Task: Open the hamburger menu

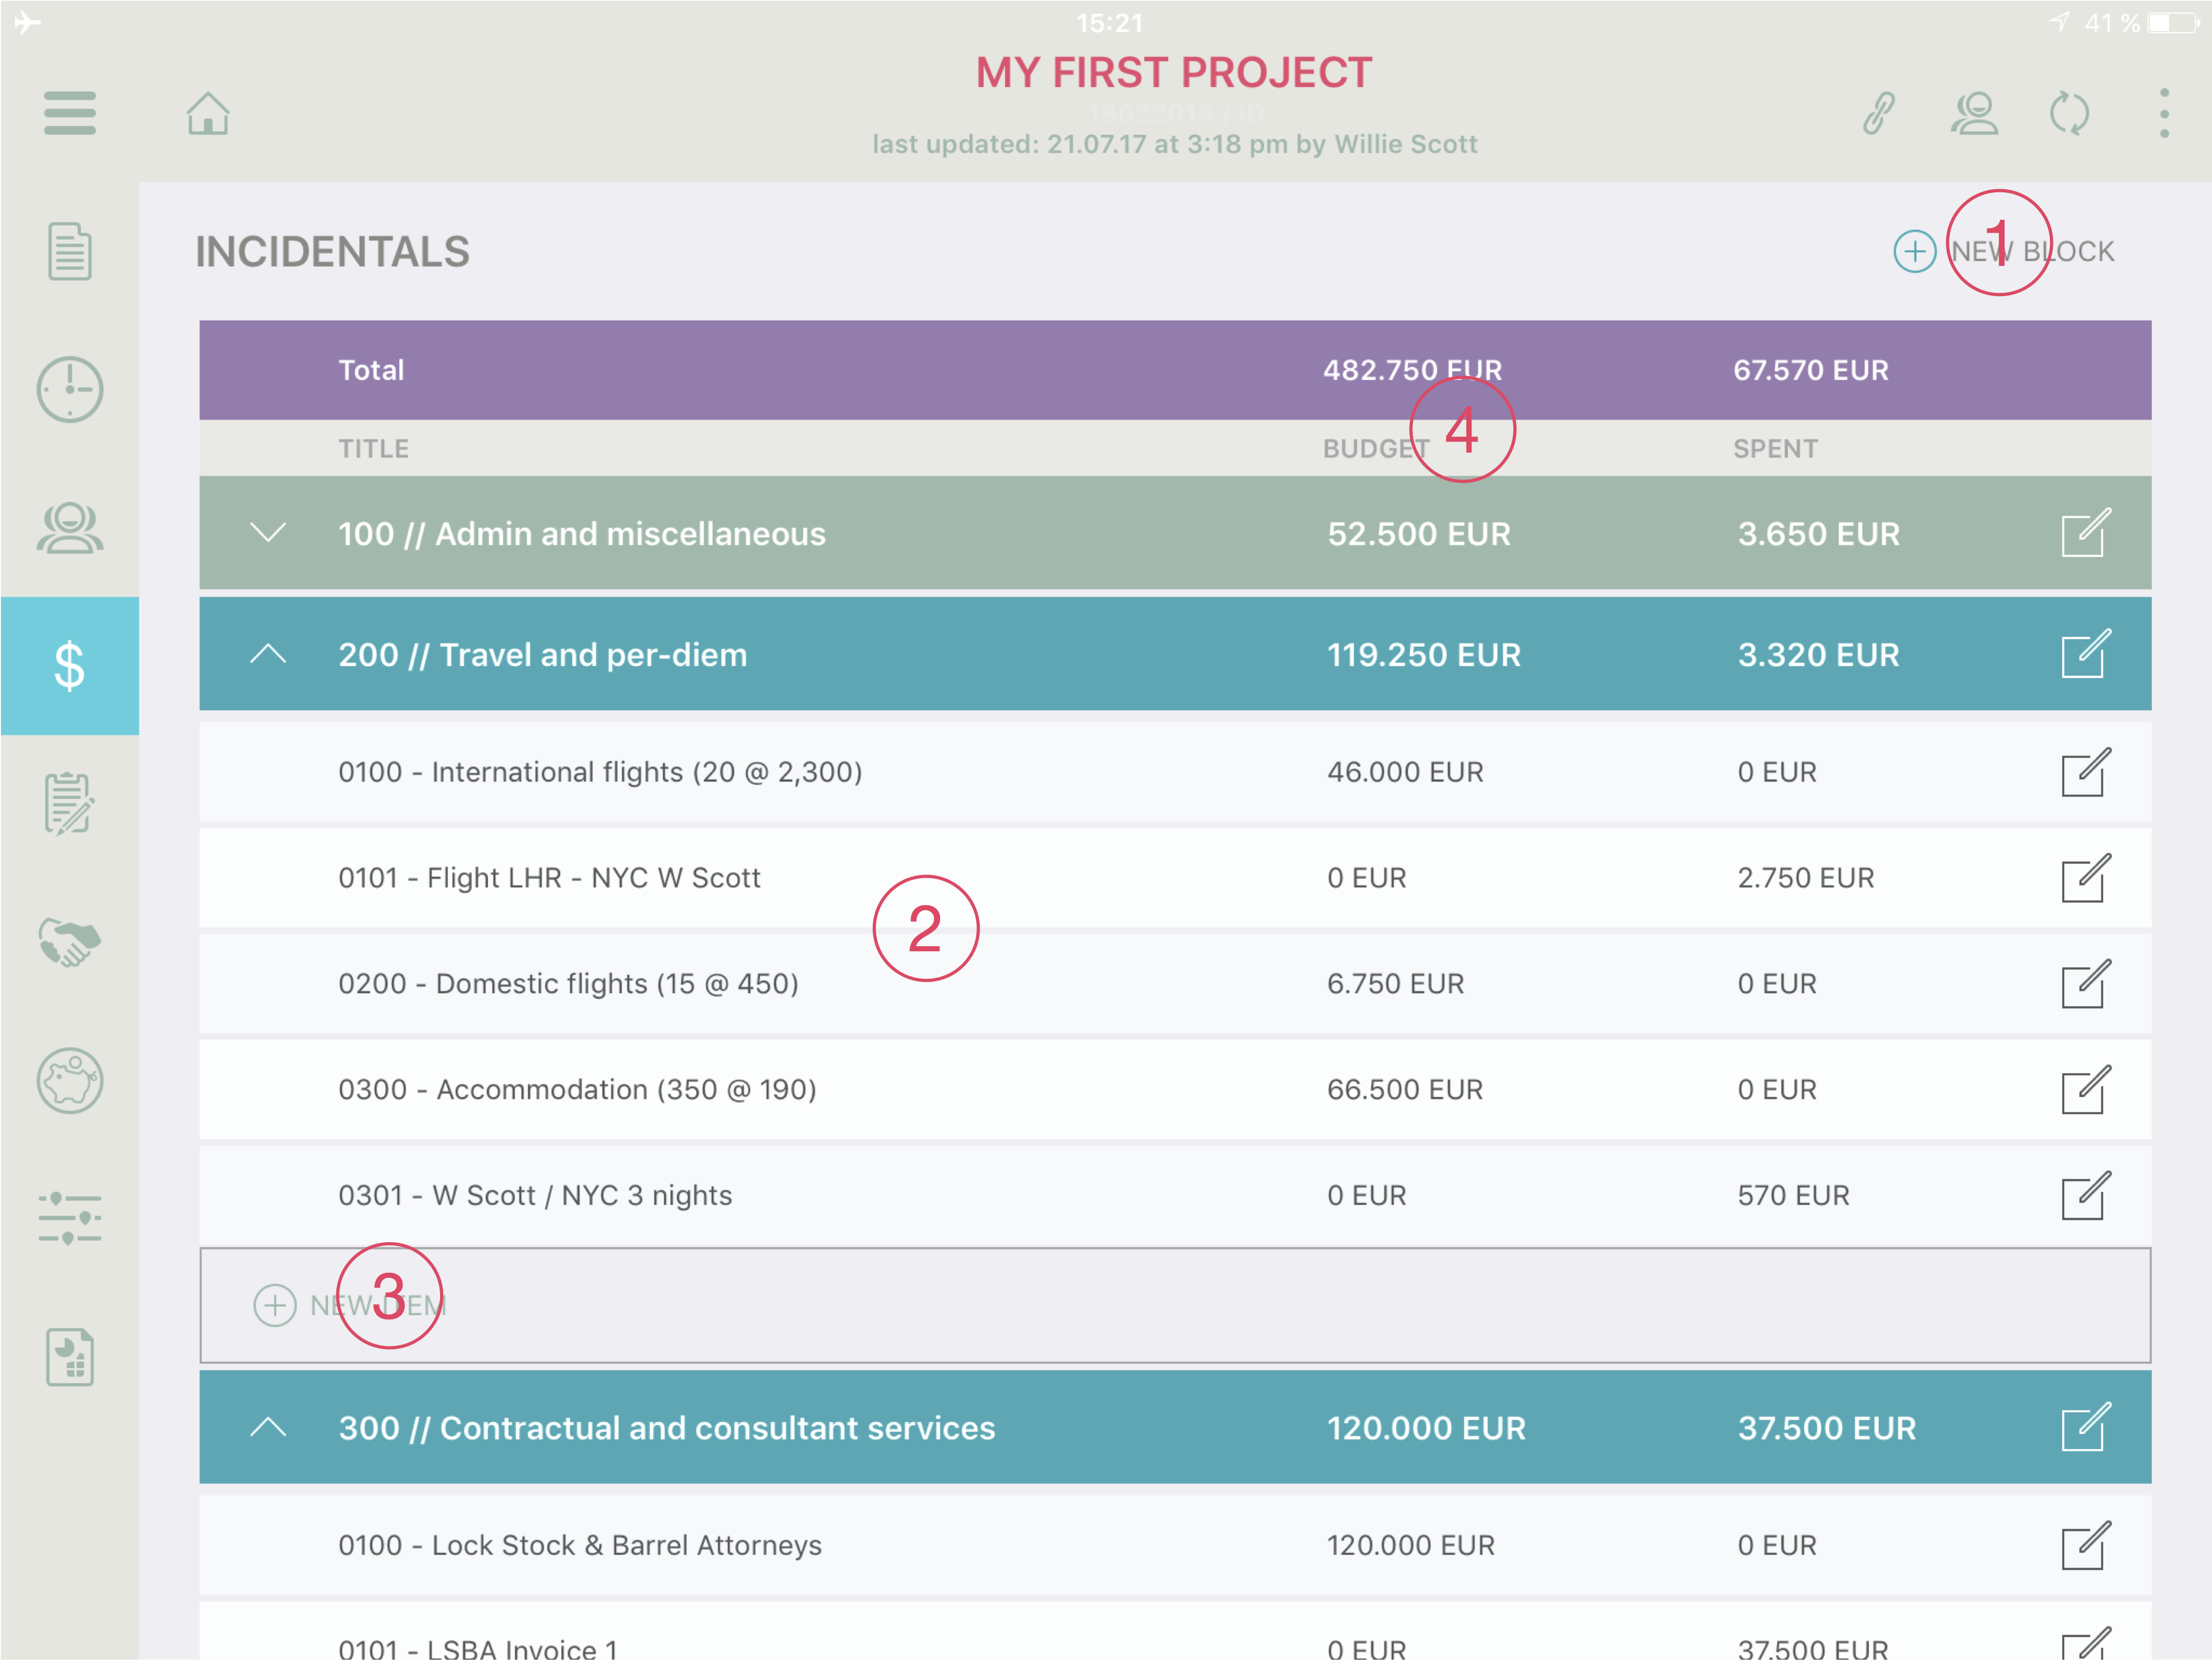Action: click(70, 113)
